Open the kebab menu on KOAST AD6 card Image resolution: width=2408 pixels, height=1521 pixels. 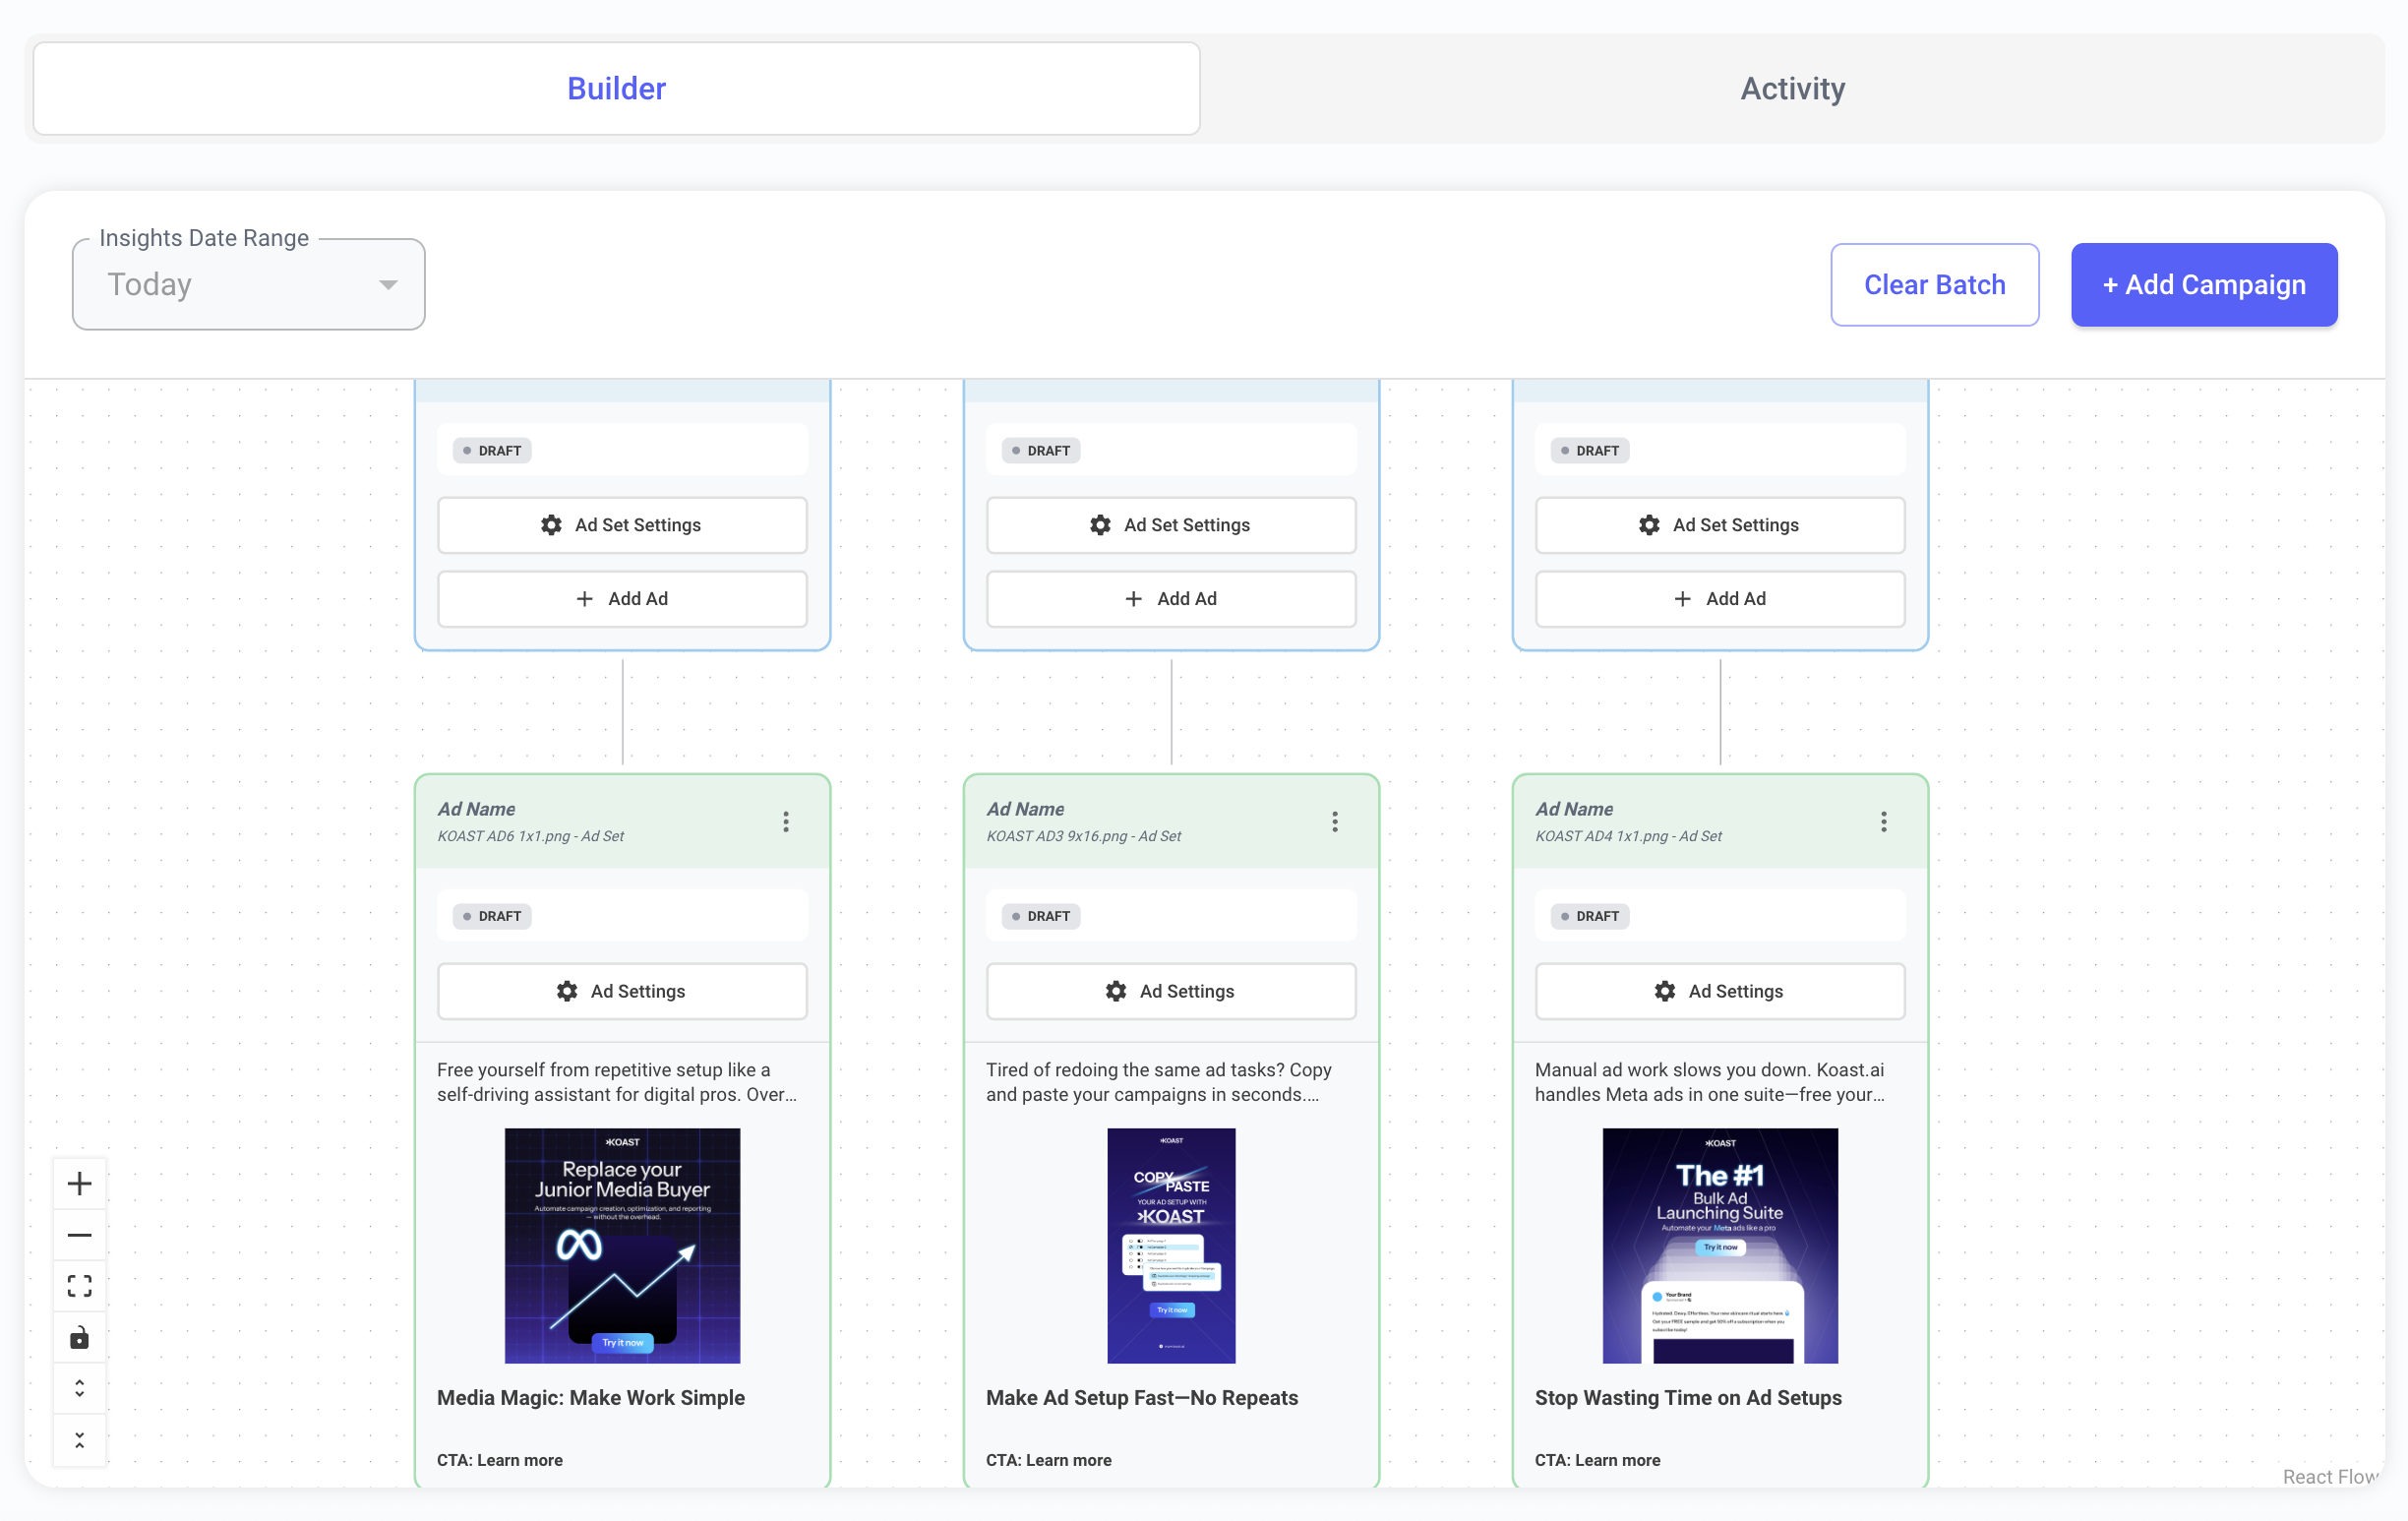pyautogui.click(x=786, y=821)
